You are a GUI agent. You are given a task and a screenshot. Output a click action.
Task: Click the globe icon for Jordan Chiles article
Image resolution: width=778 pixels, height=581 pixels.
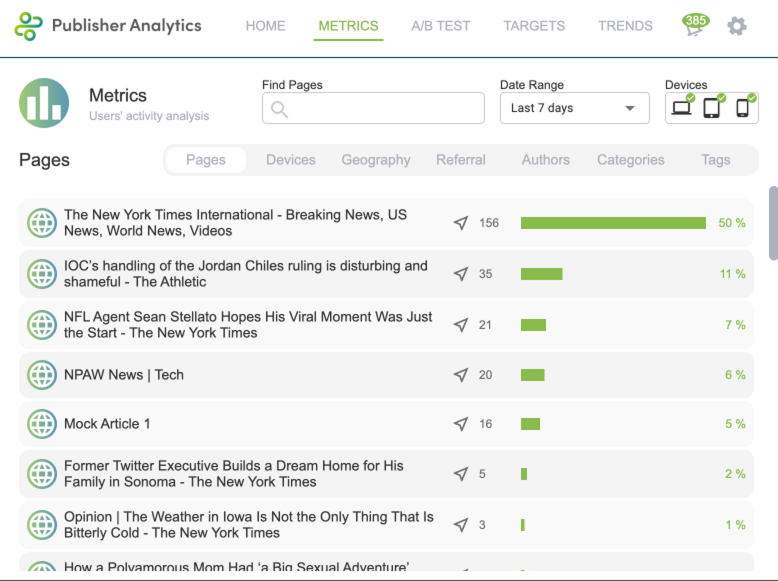pos(42,274)
